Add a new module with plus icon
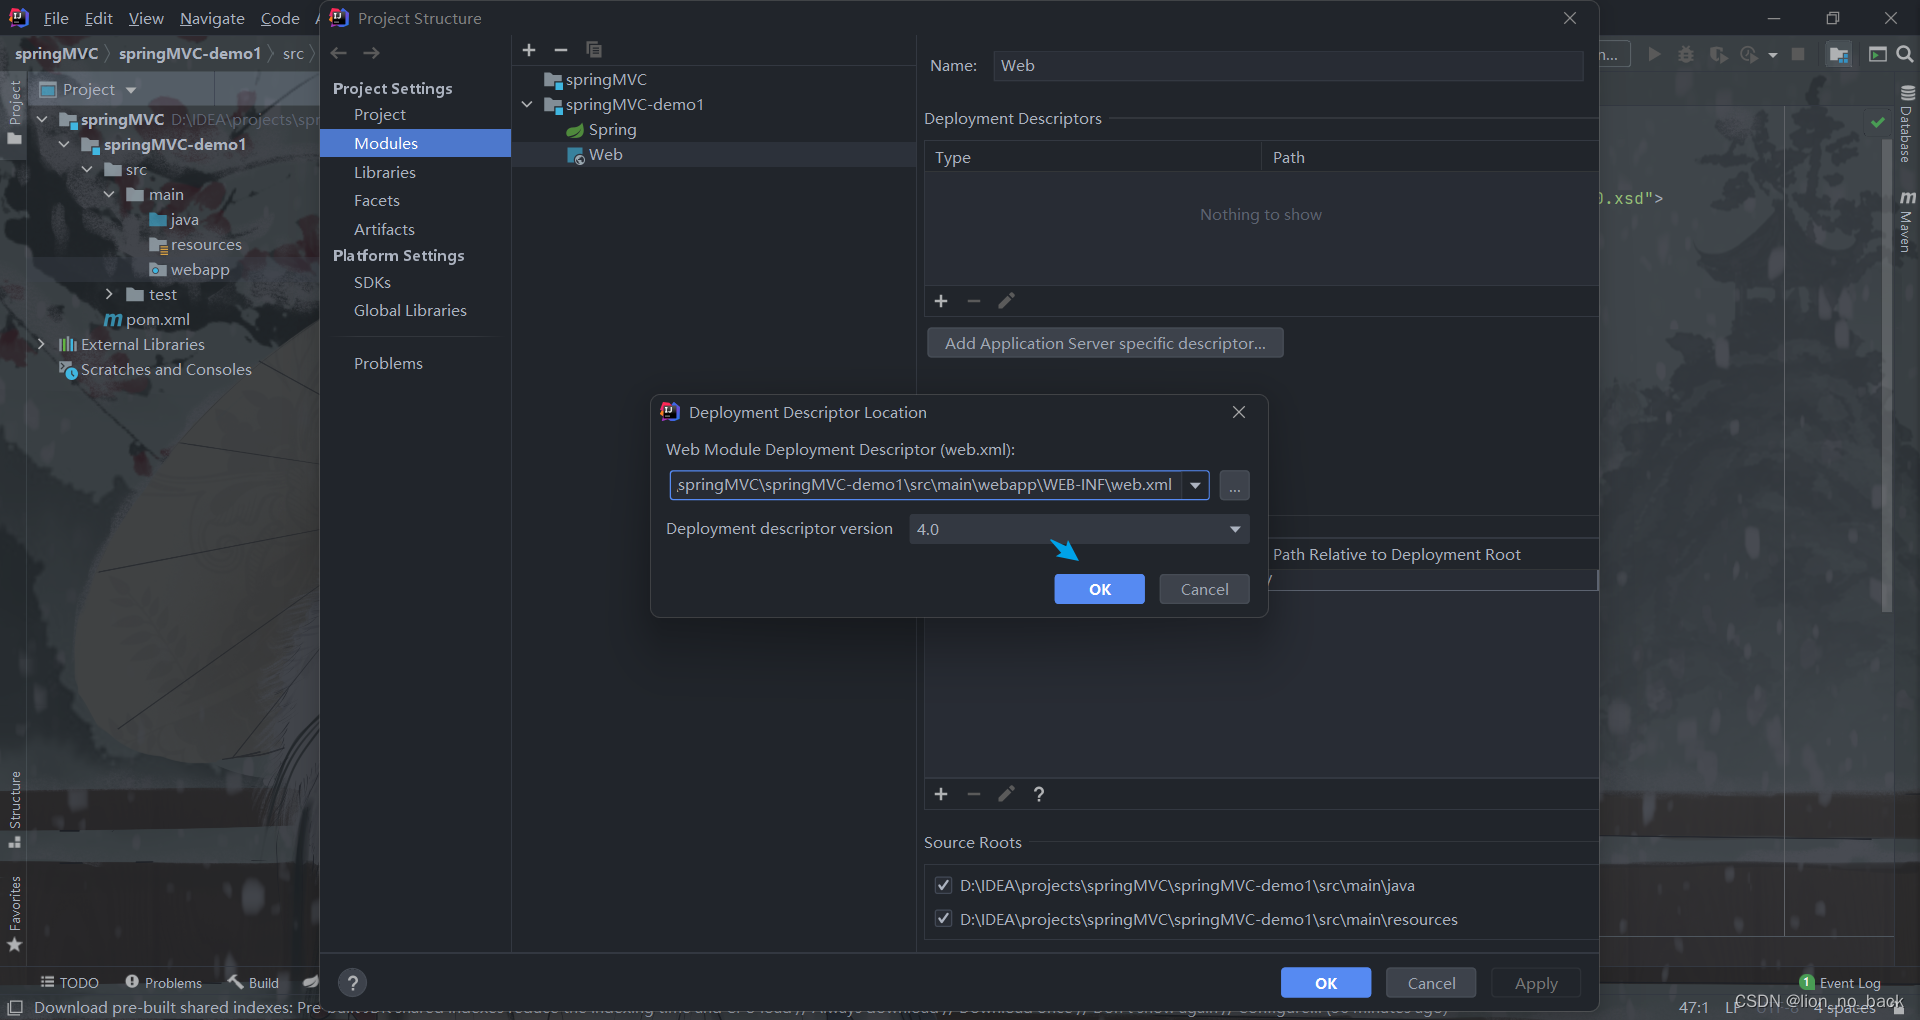Screen dimensions: 1920x1020 [x=529, y=50]
